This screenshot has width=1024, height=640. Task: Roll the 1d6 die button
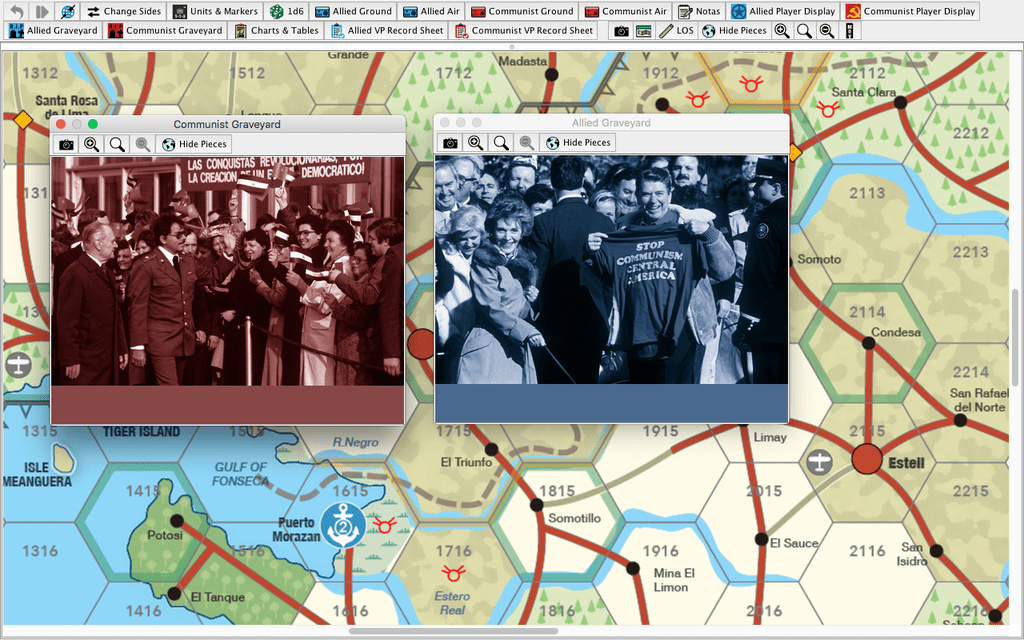286,11
